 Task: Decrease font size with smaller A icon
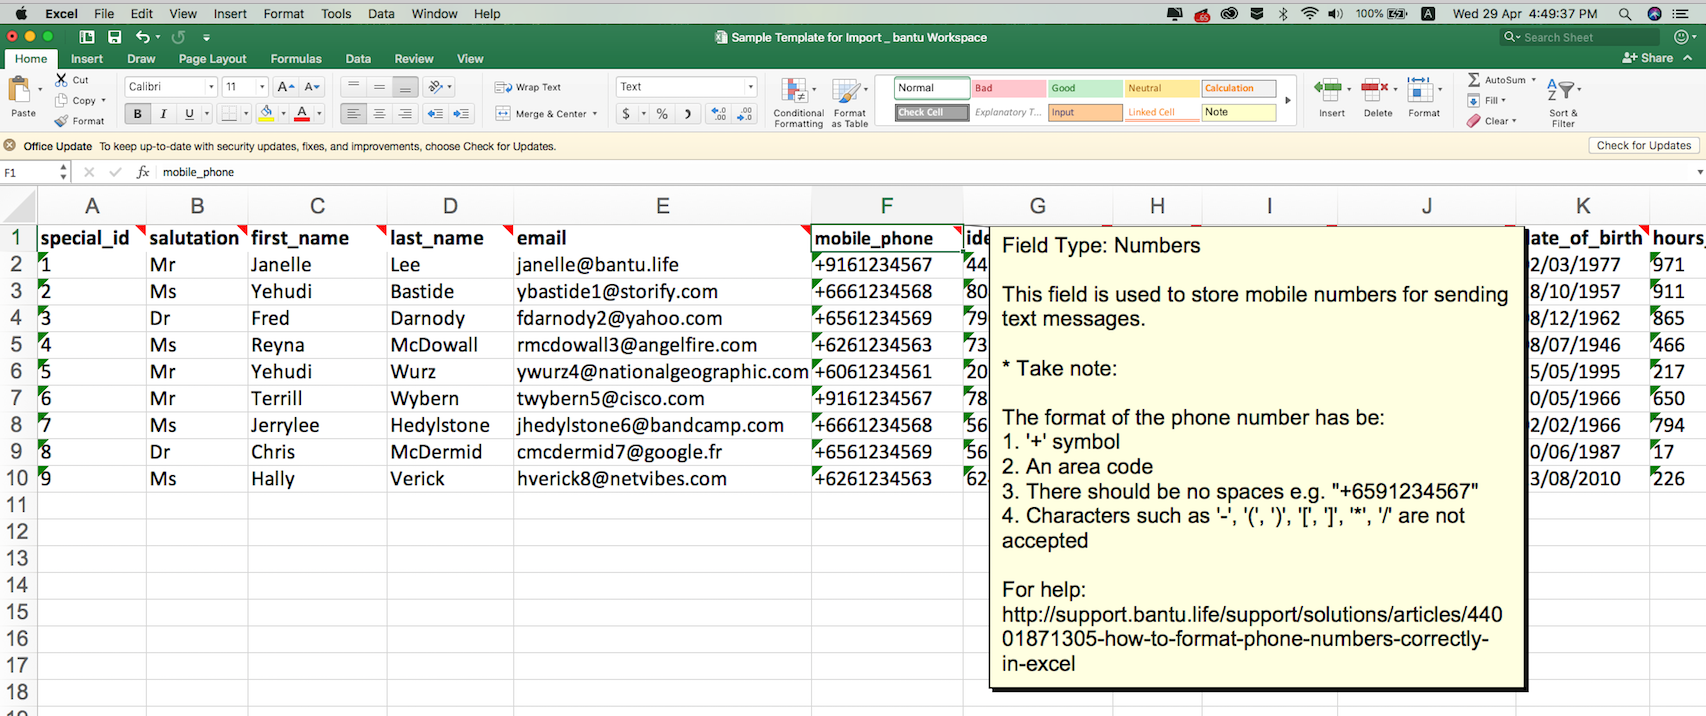[x=312, y=87]
